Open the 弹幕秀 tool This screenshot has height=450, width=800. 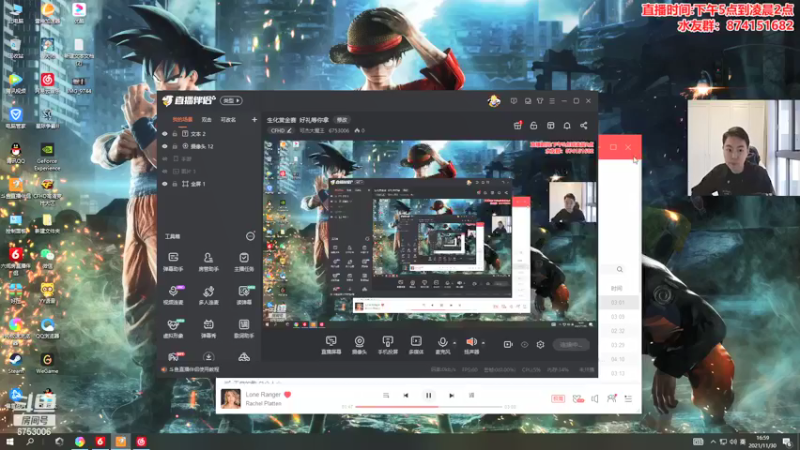(208, 328)
